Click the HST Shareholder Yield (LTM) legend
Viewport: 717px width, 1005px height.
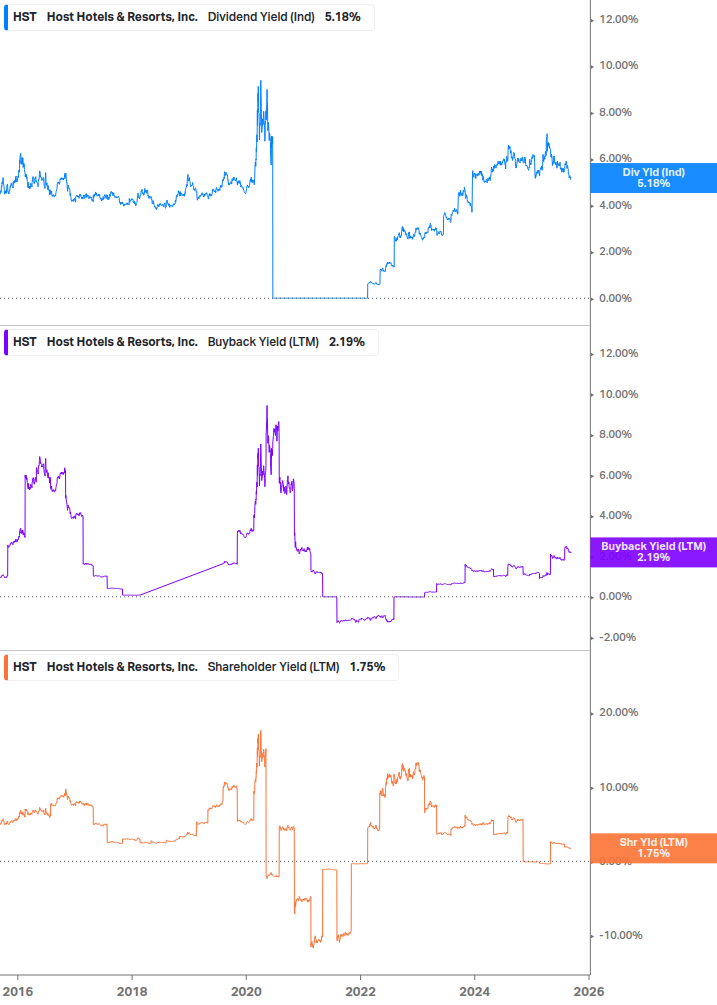[201, 667]
